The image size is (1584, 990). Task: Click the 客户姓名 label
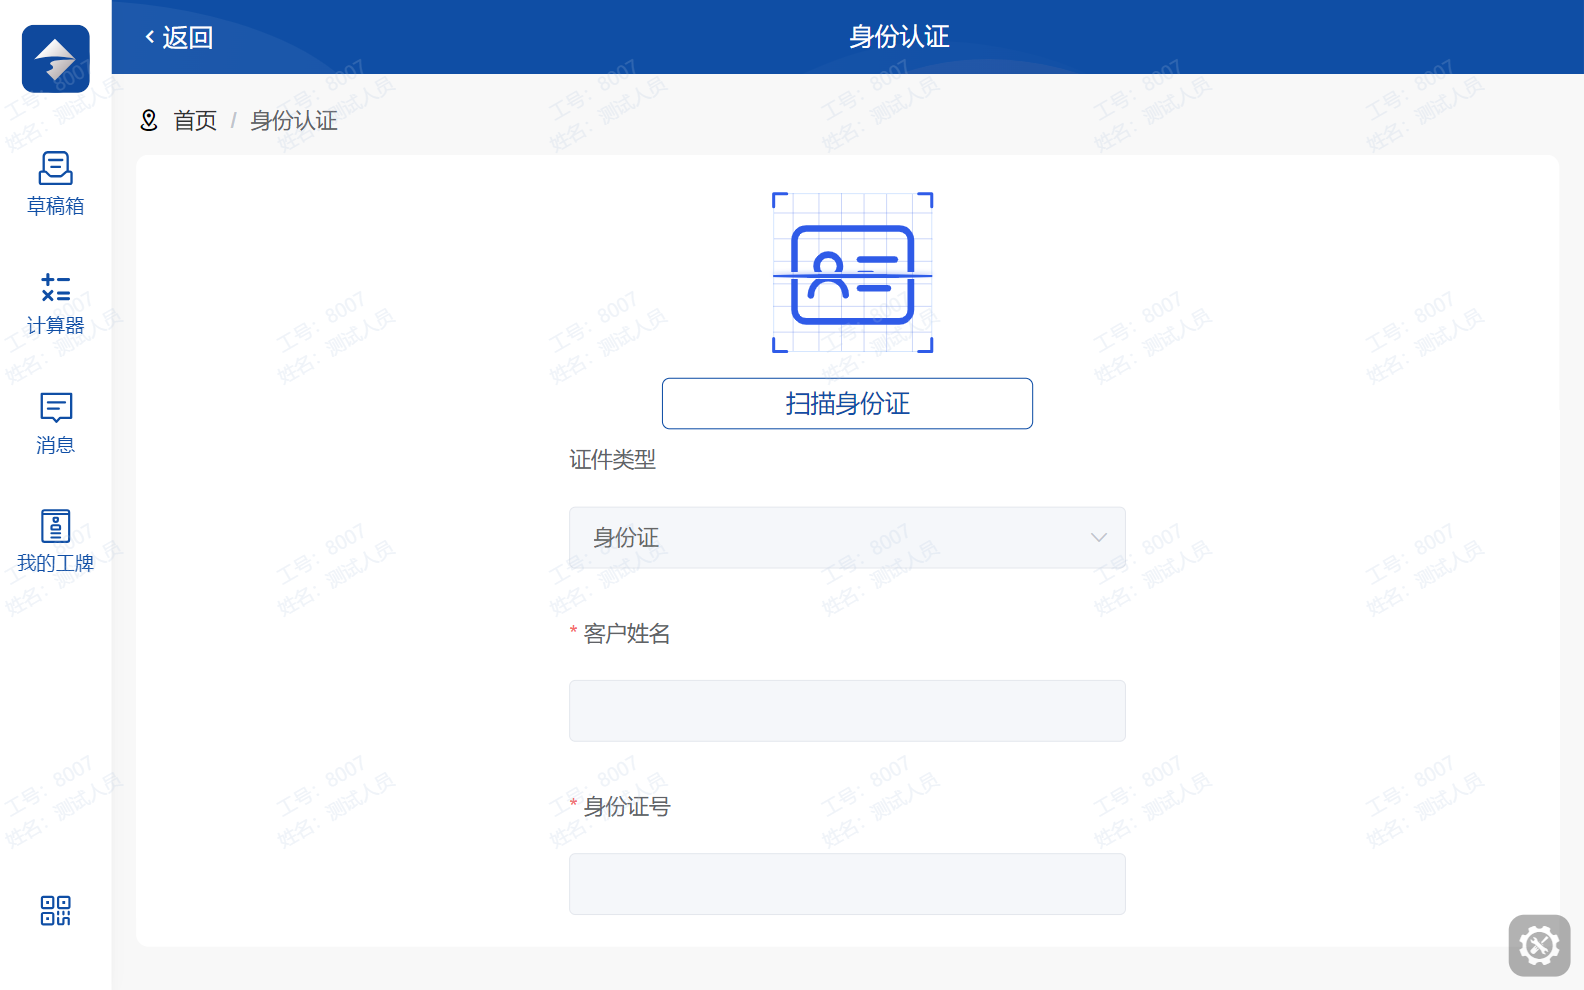tap(627, 634)
